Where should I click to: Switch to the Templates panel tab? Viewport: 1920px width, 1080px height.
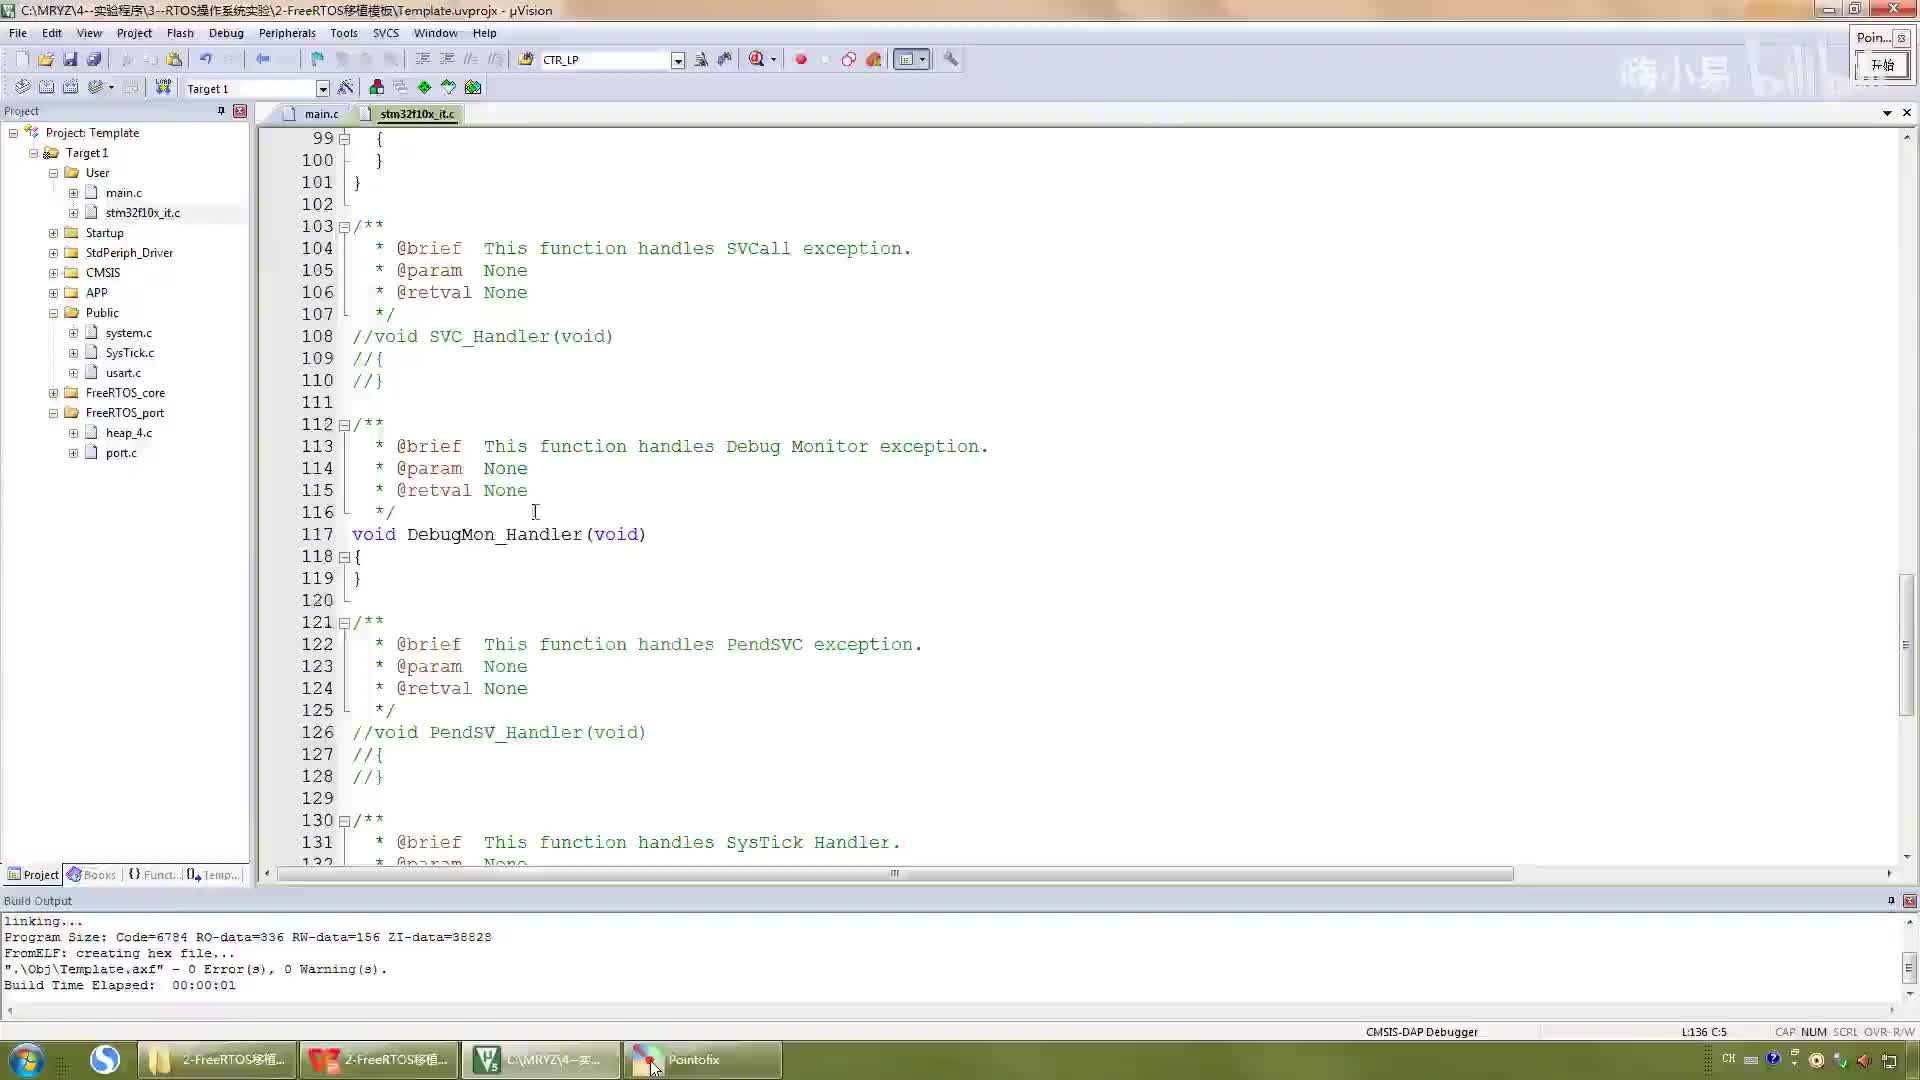click(214, 875)
